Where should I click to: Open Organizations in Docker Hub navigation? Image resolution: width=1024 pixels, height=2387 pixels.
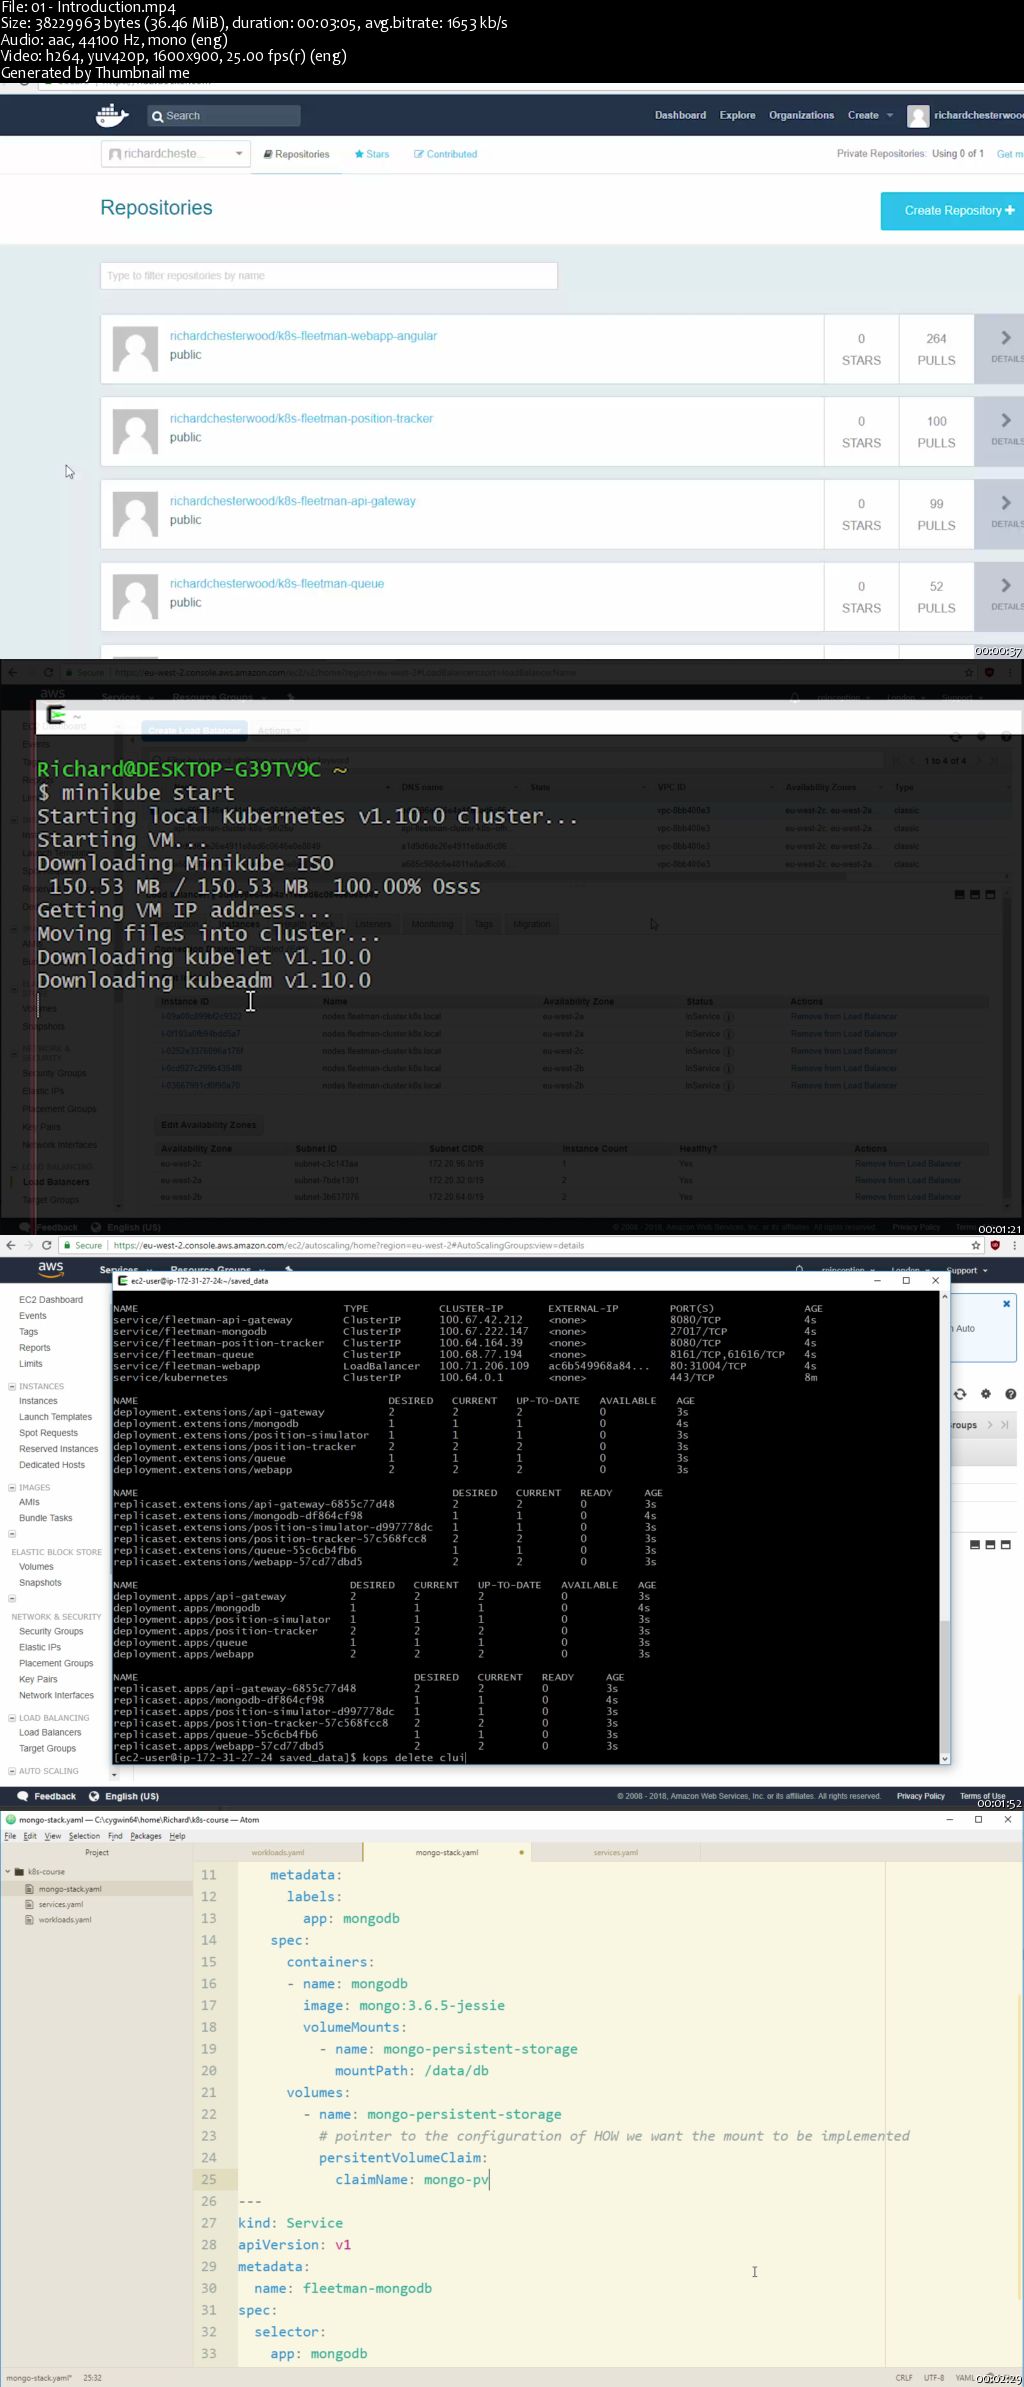click(801, 115)
